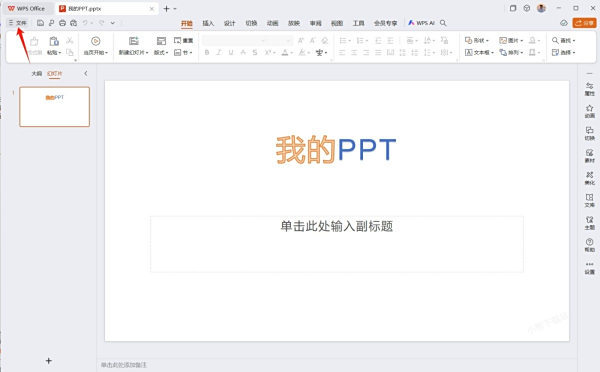Click the increase font size icon
Screen dimensions: 600x372
point(301,41)
